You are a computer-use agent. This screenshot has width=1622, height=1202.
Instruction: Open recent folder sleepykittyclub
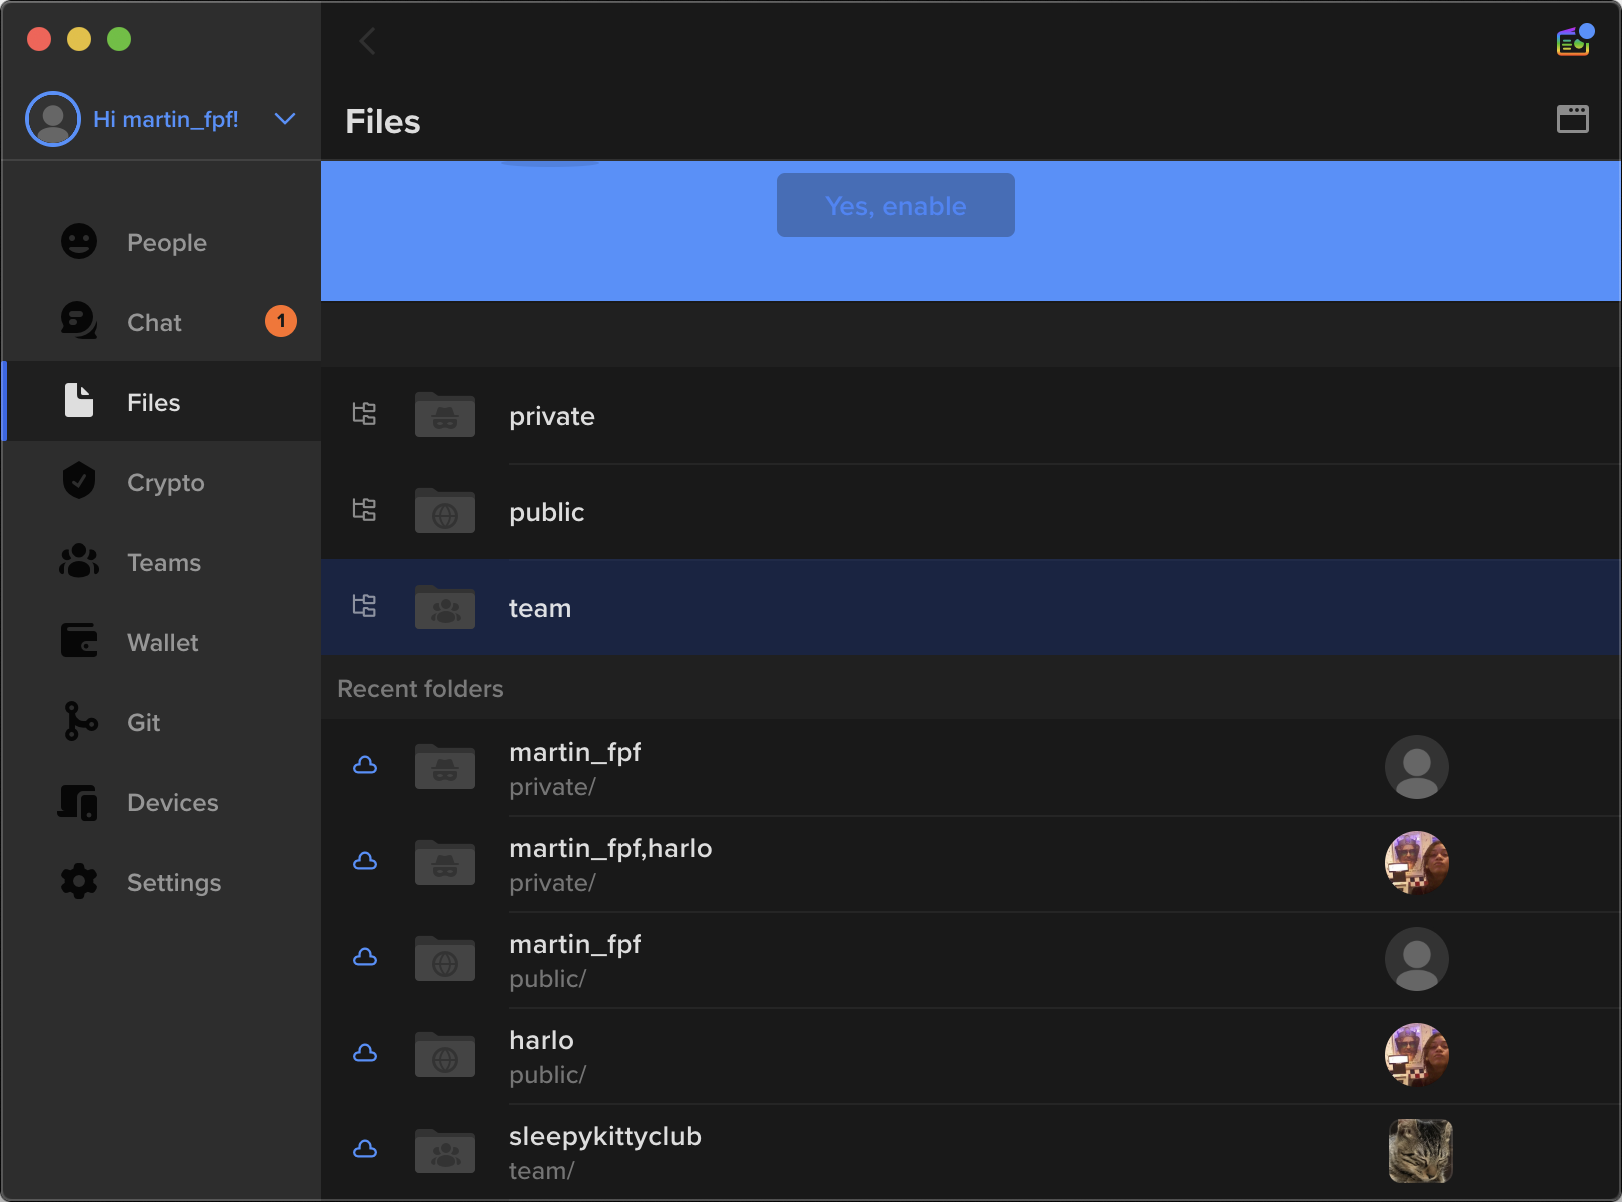point(971,1152)
